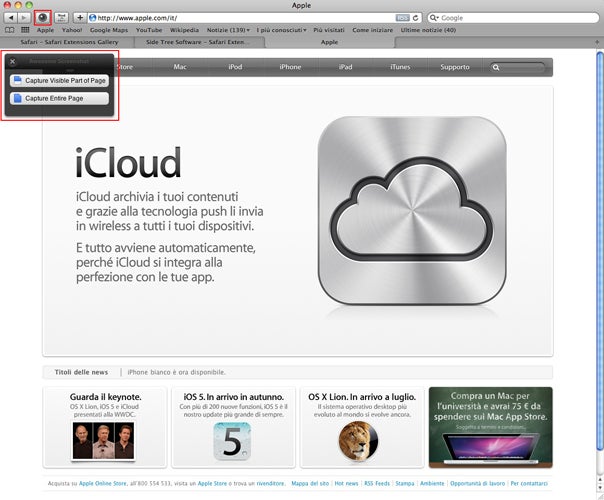604x500 pixels.
Task: Open iPod in Apple navigation bar
Action: tap(235, 67)
